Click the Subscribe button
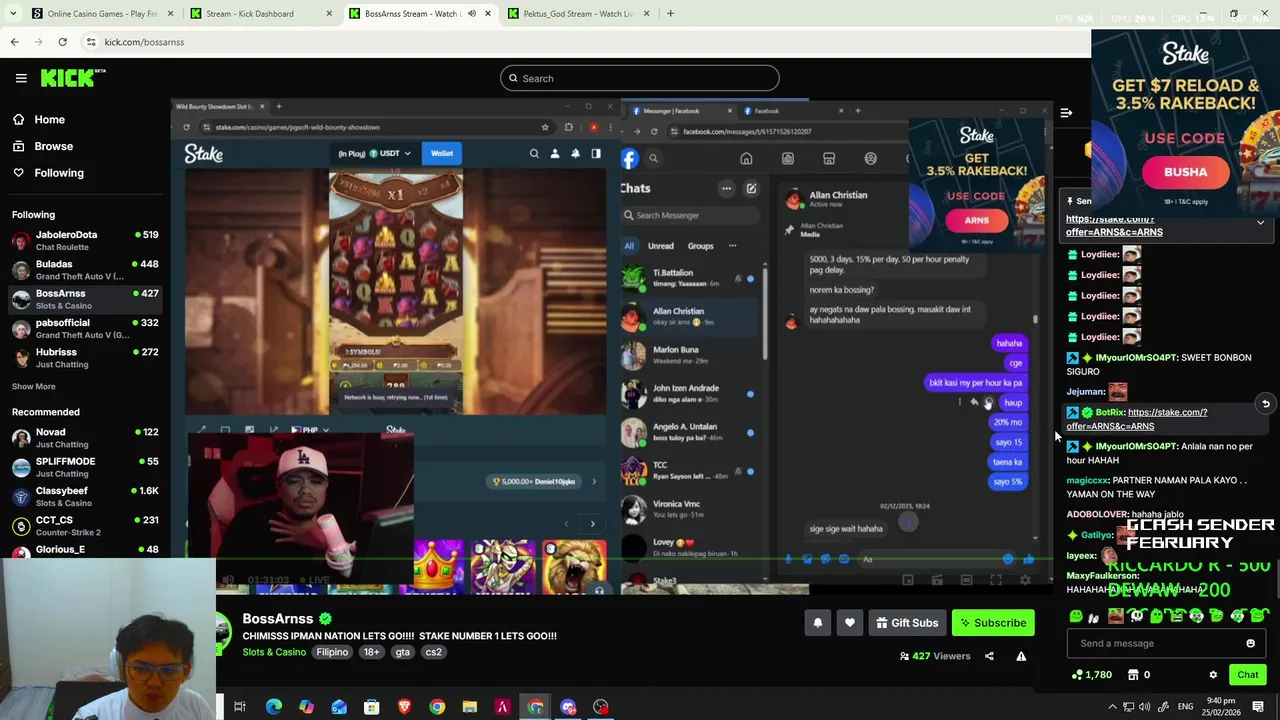 tap(993, 623)
